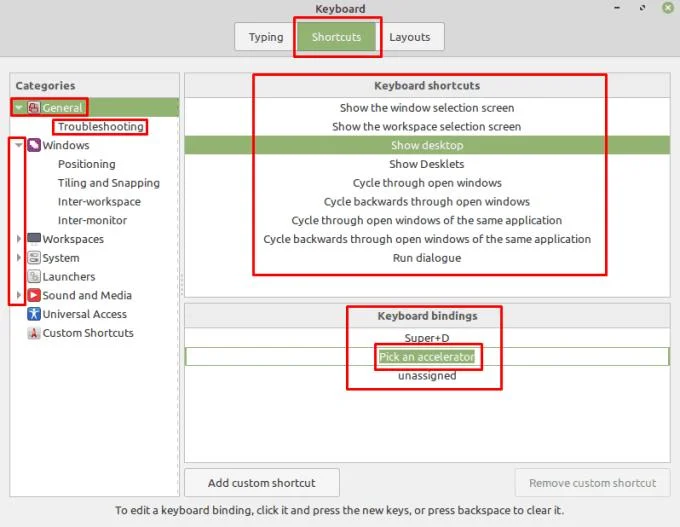Click the General category icon

tap(34, 108)
